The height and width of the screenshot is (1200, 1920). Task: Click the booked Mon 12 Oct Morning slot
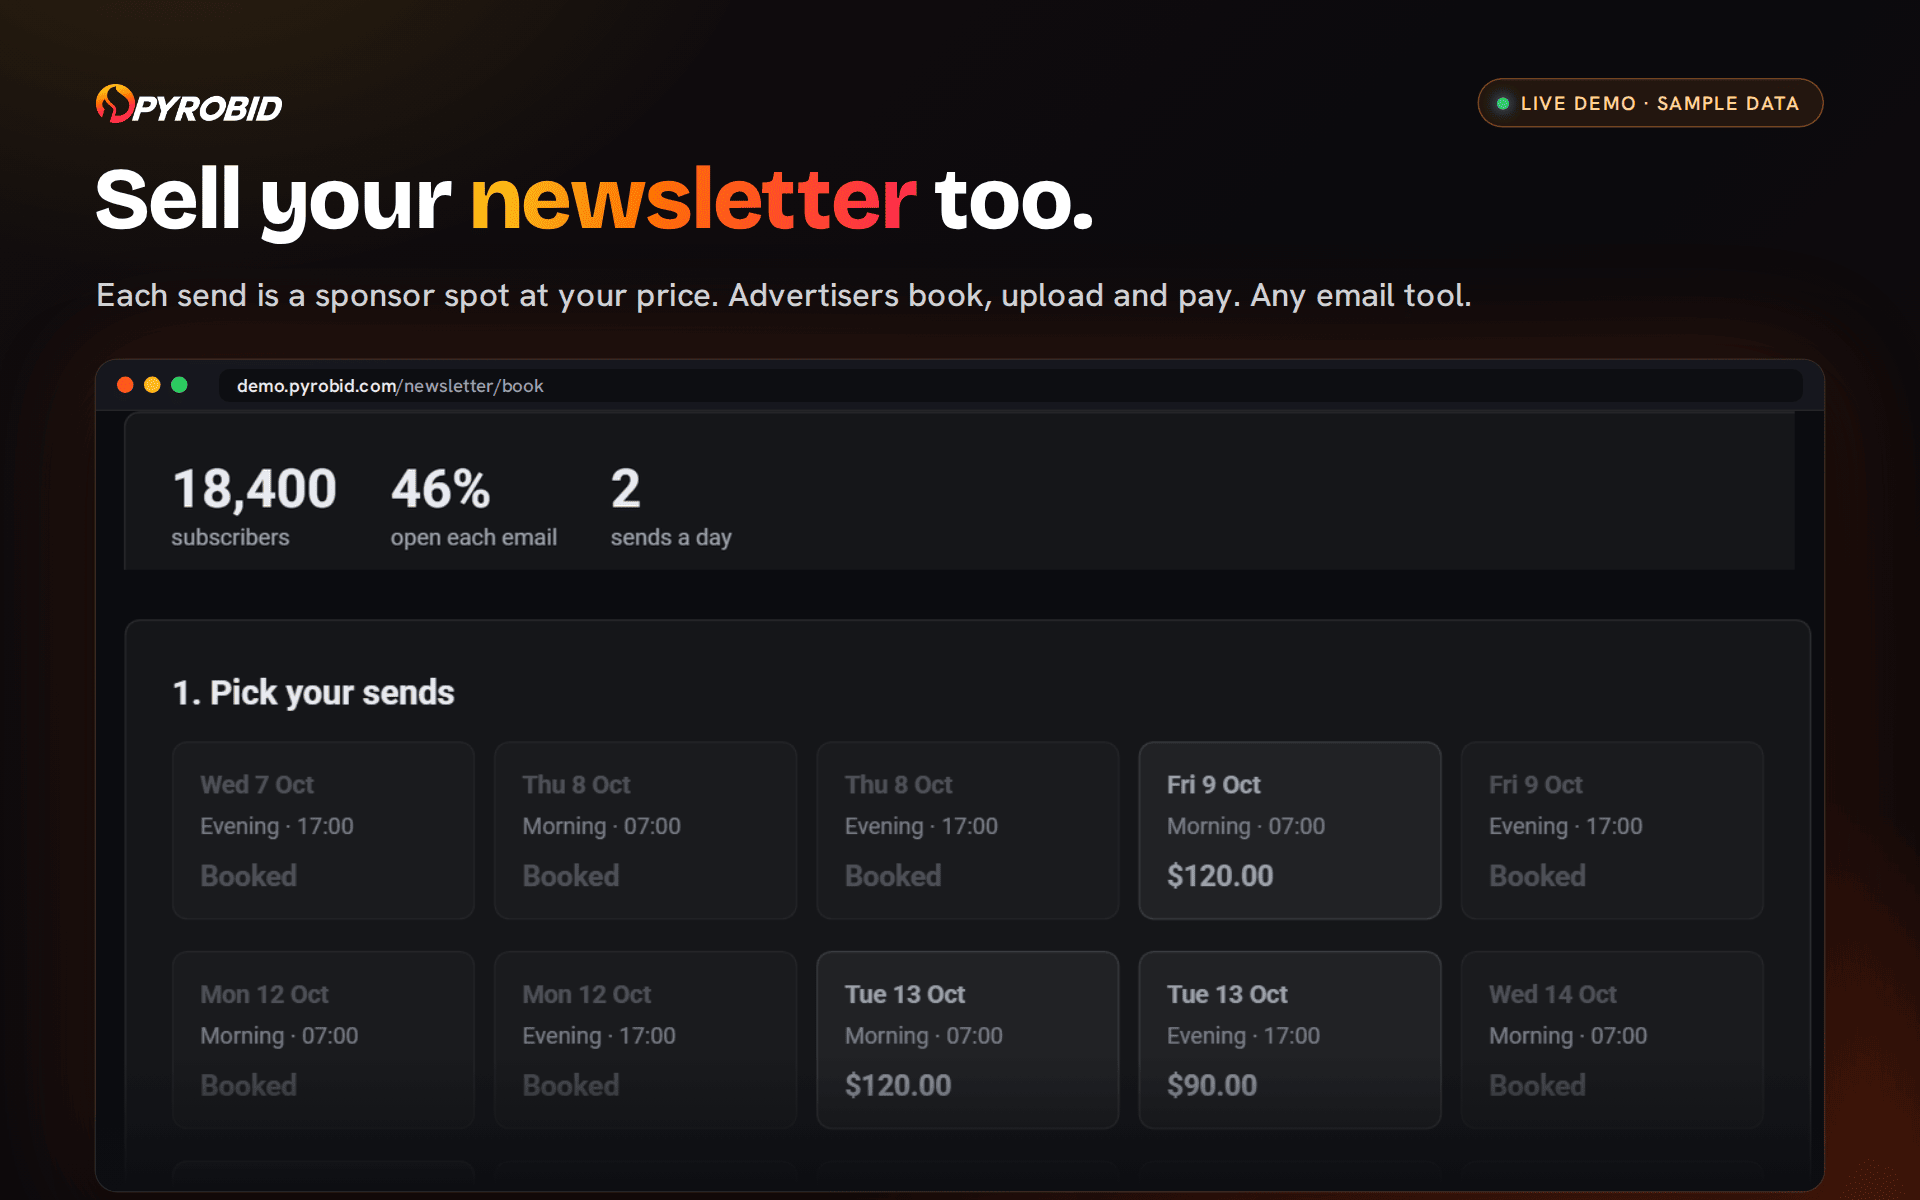[323, 1040]
